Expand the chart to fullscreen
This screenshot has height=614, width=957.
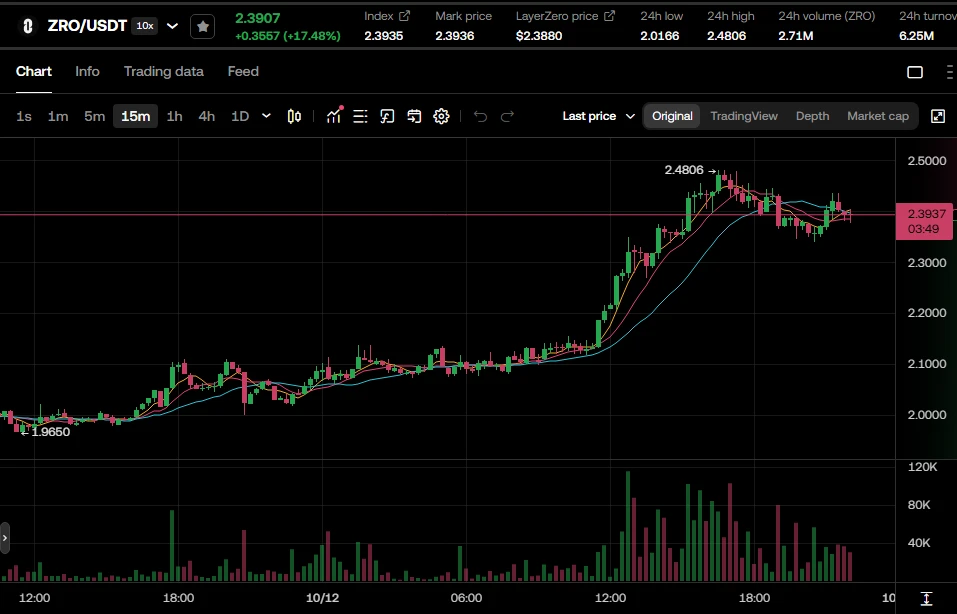938,116
